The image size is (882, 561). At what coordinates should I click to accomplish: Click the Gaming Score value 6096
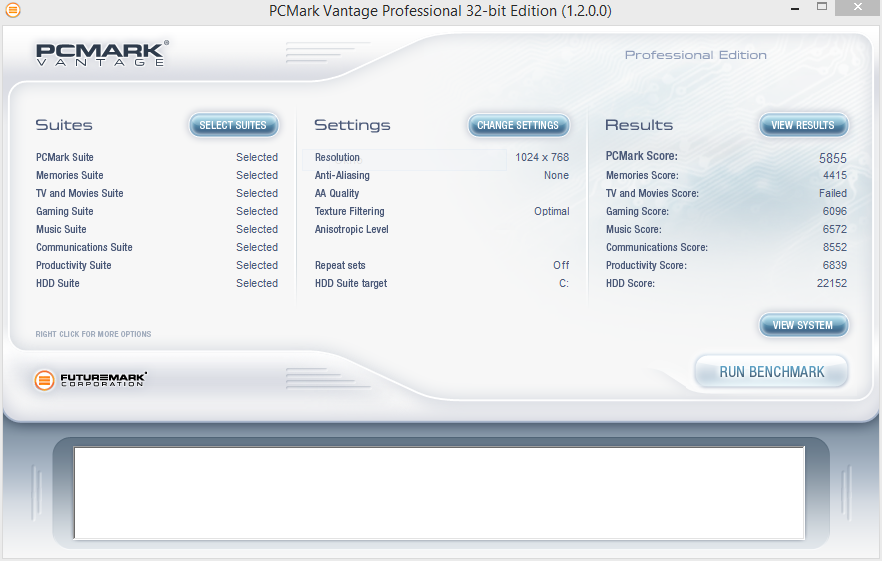[835, 212]
